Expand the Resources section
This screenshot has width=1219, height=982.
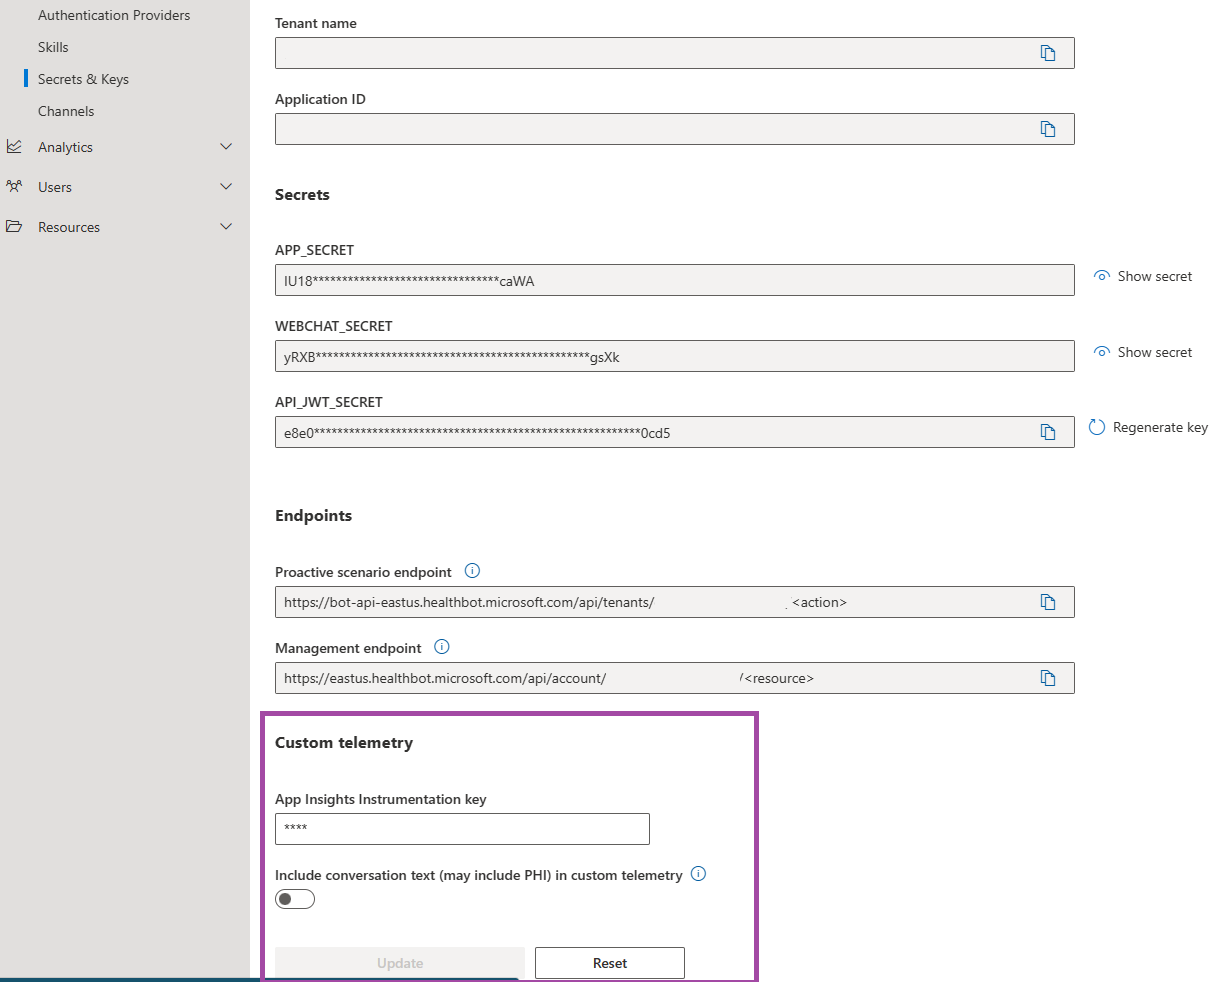pos(68,227)
